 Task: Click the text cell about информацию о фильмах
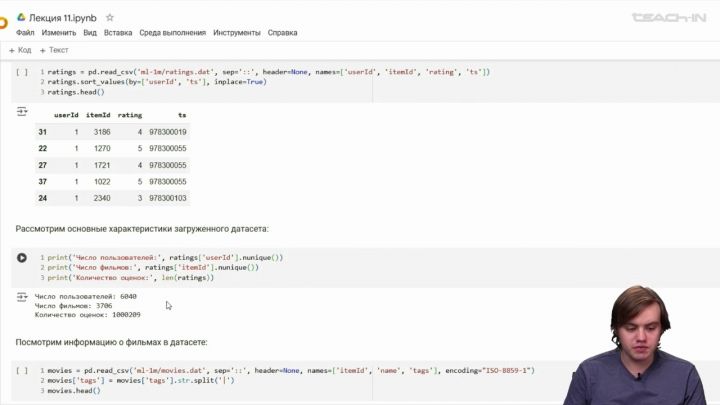tap(125, 342)
